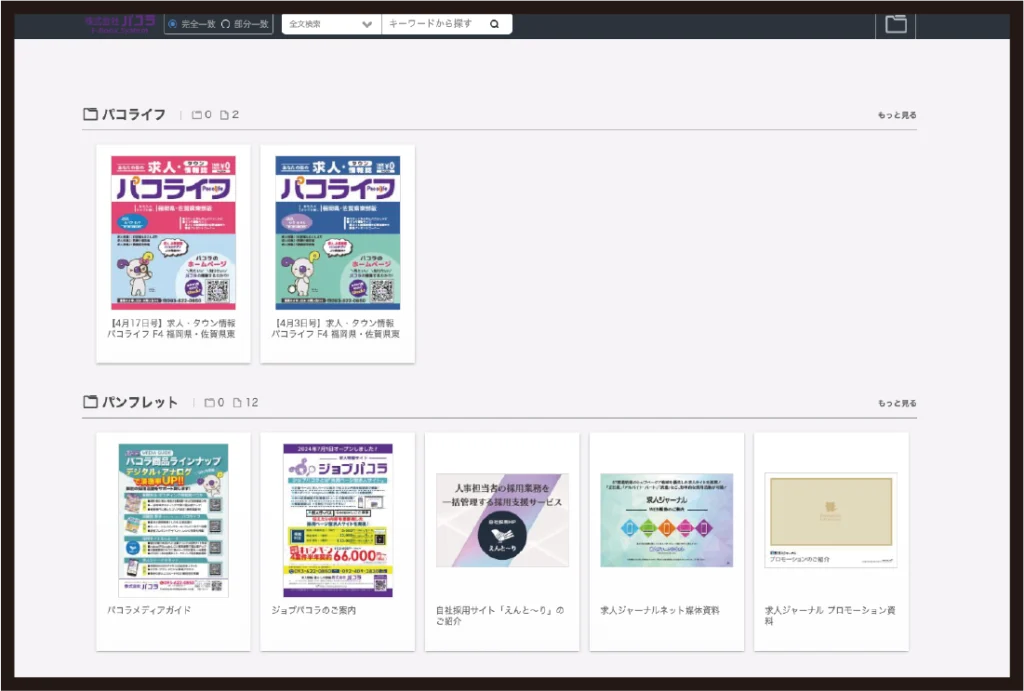Click the 求人ジャーナル プロモーション資料 title text
The width and height of the screenshot is (1024, 691).
[830, 615]
